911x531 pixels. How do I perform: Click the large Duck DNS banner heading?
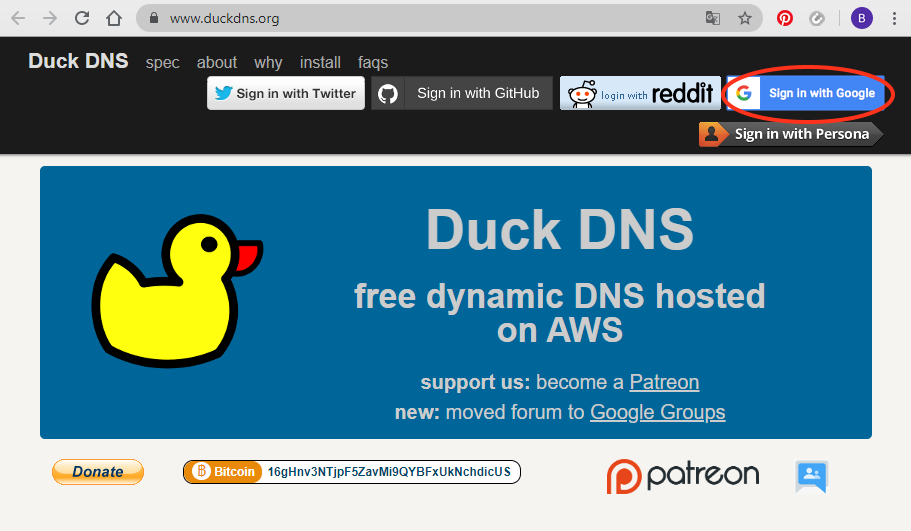560,229
